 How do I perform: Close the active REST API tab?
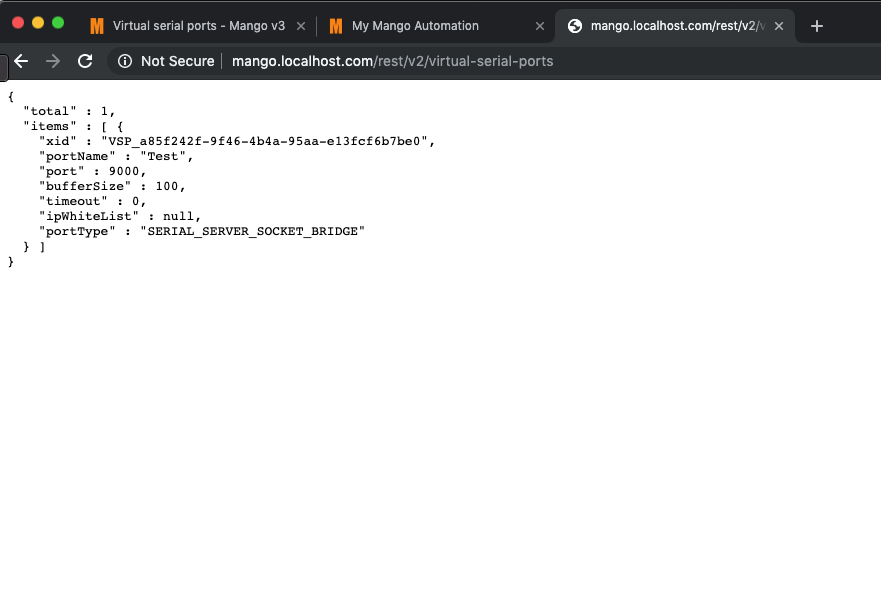779,25
